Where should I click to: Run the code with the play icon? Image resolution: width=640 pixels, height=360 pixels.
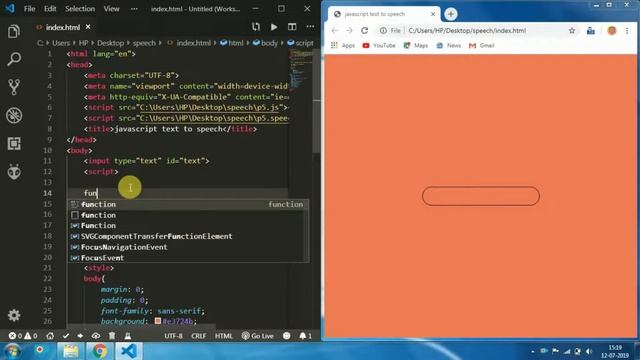point(274,27)
